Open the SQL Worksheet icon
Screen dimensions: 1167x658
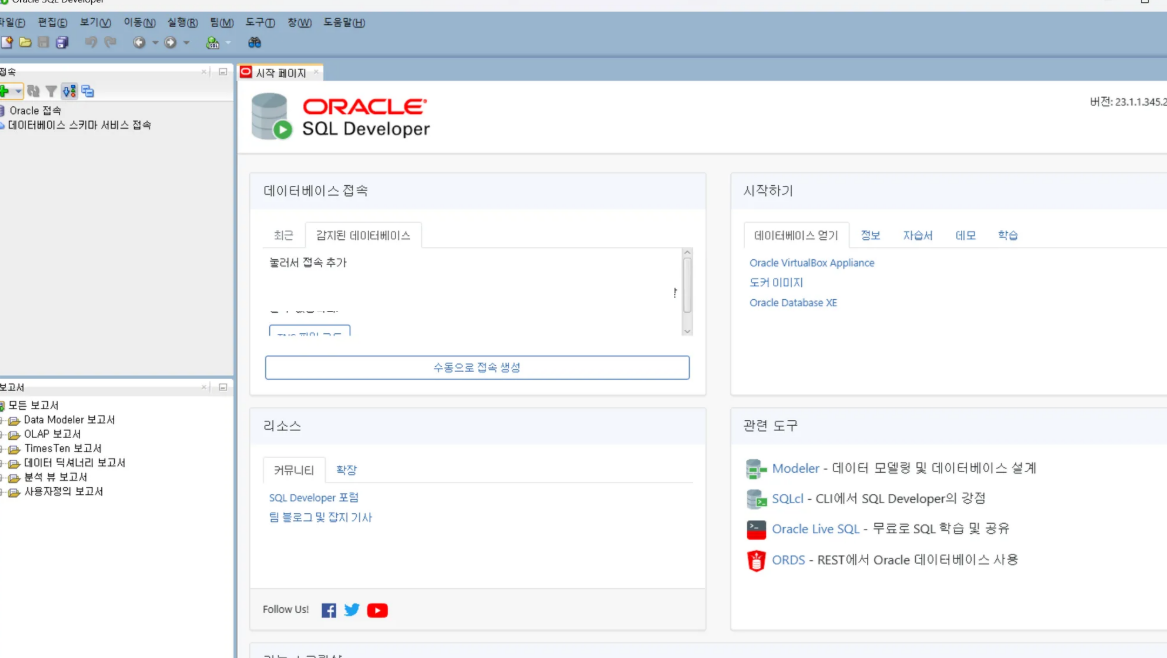tap(213, 42)
